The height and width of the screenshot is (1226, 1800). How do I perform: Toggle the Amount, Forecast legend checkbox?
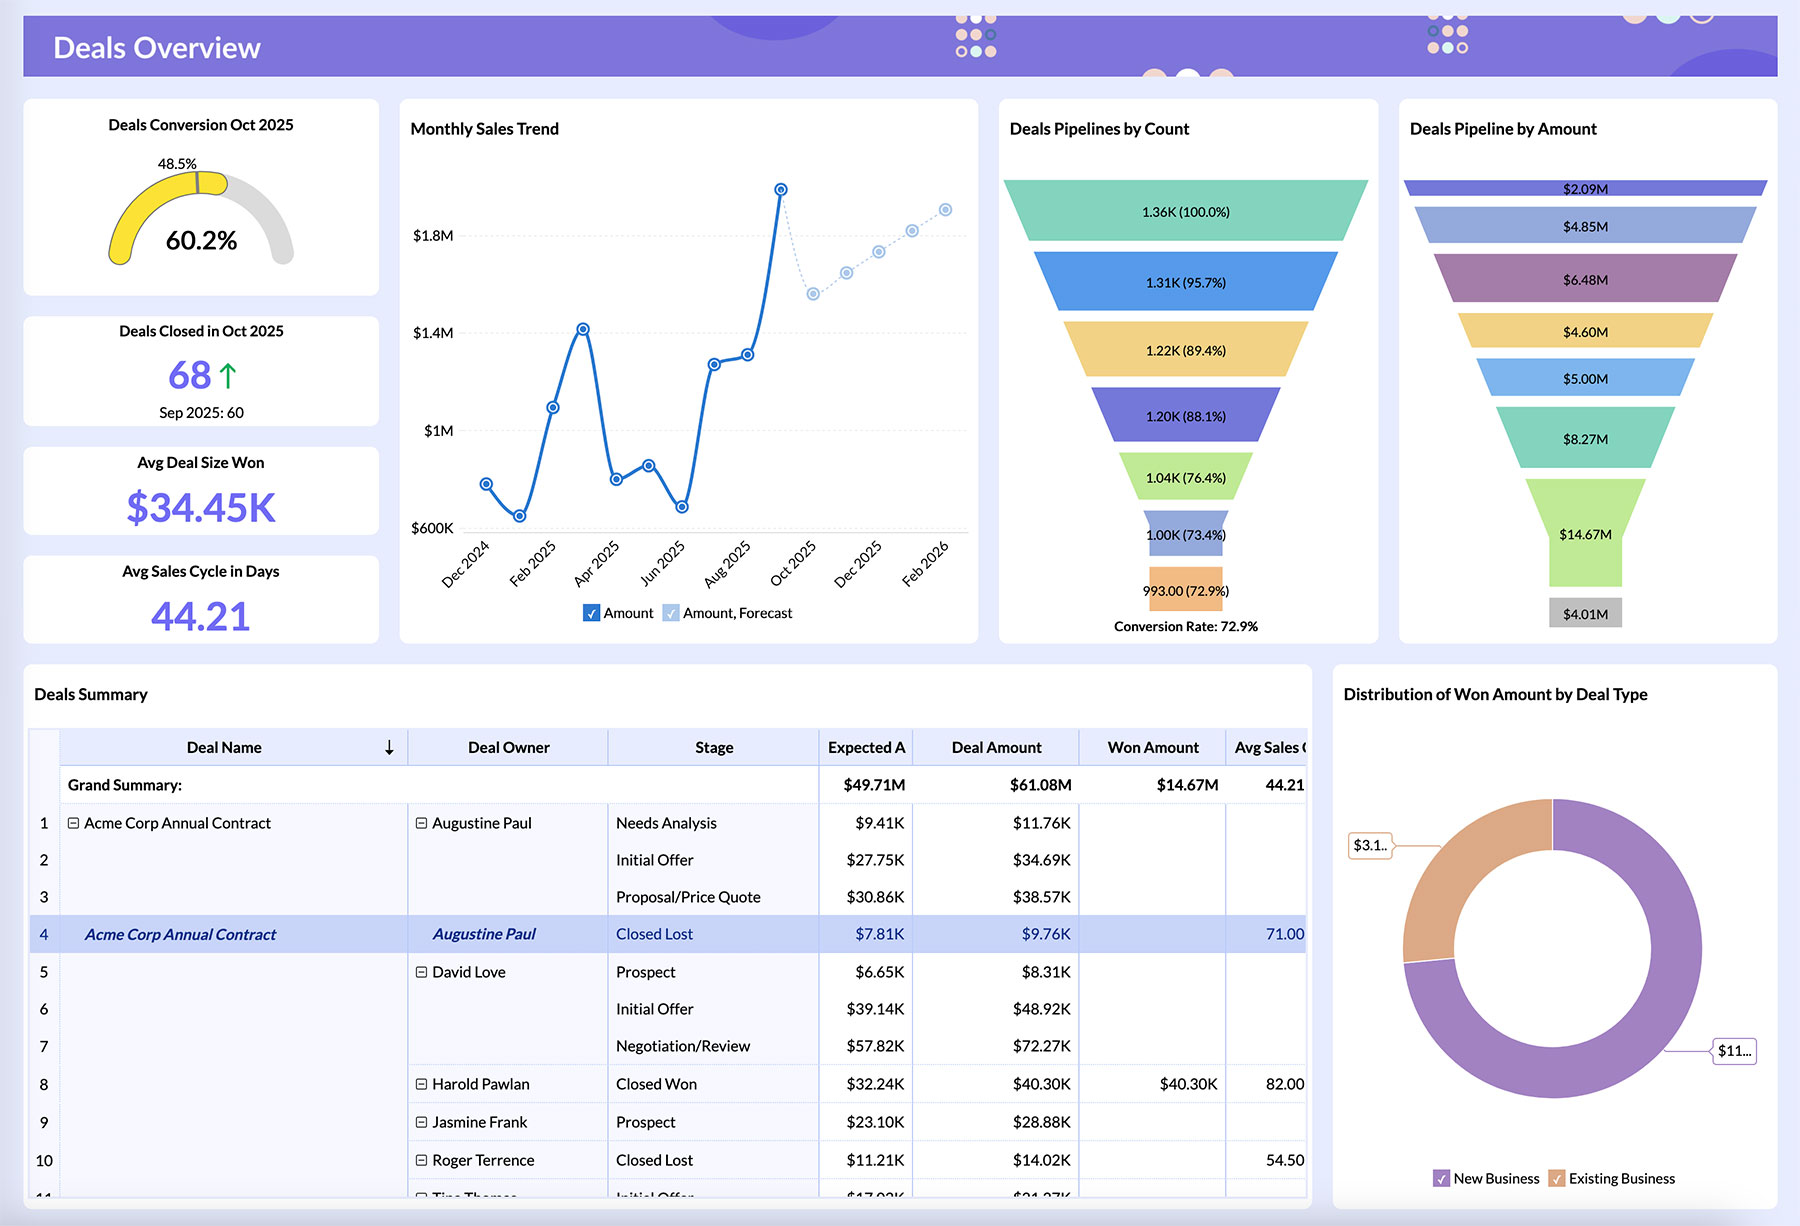pyautogui.click(x=671, y=612)
